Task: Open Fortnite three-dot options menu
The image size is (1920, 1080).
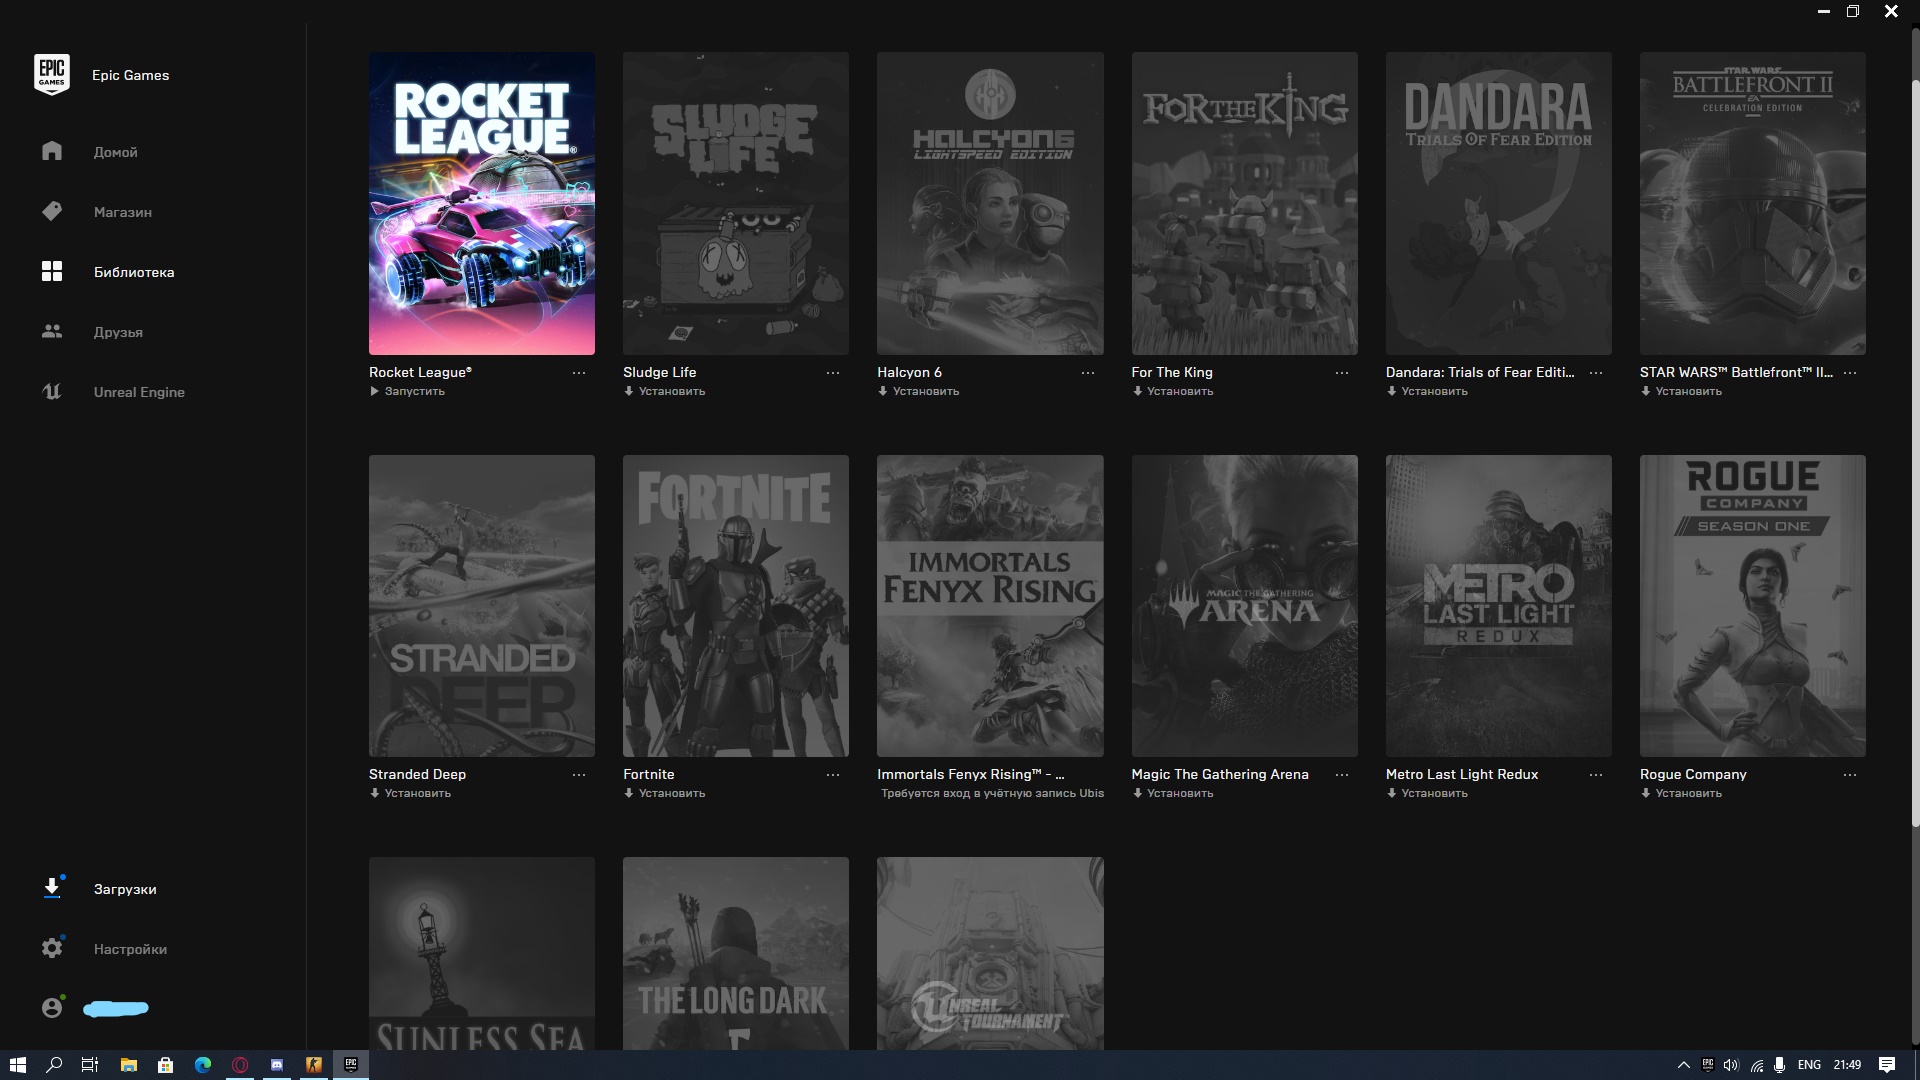Action: (833, 775)
